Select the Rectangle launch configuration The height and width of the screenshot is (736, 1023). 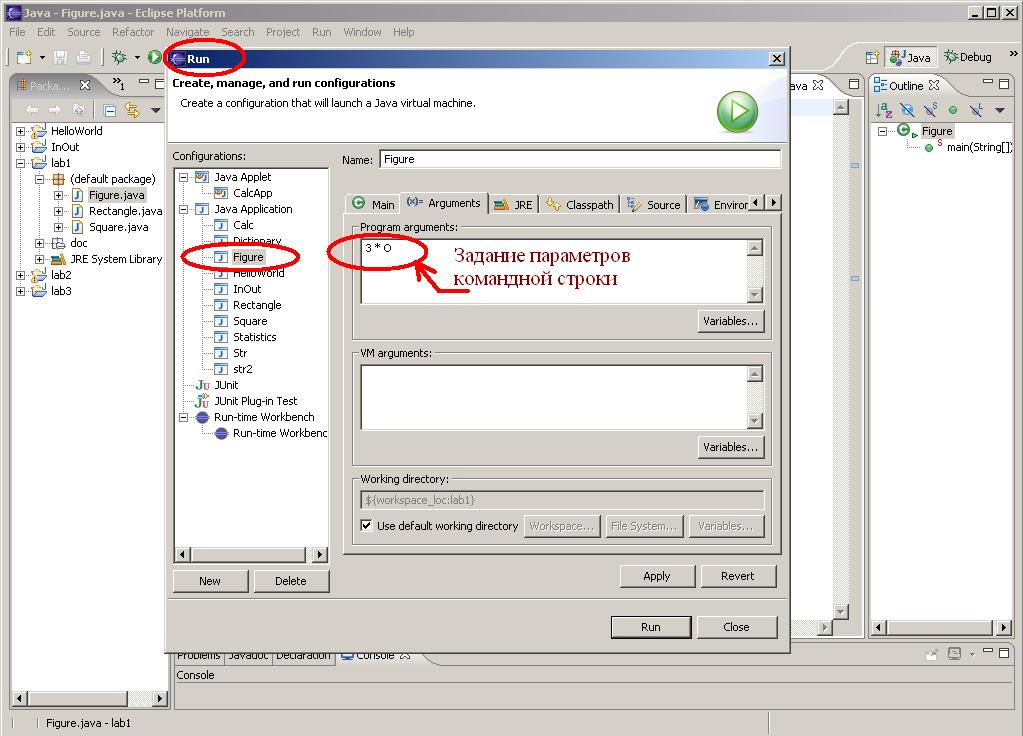pyautogui.click(x=257, y=305)
